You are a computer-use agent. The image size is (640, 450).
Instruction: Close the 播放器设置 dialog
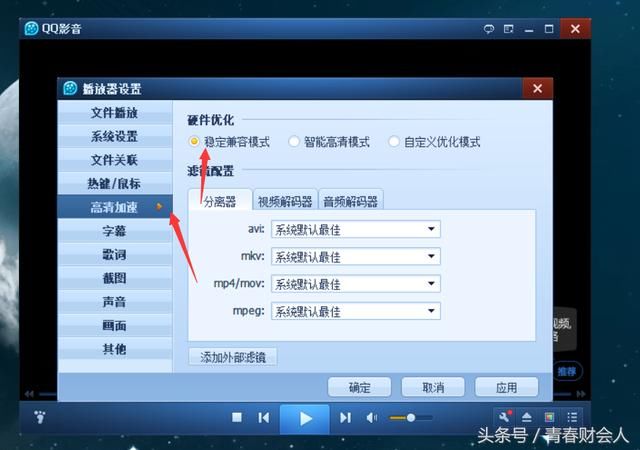pyautogui.click(x=538, y=88)
